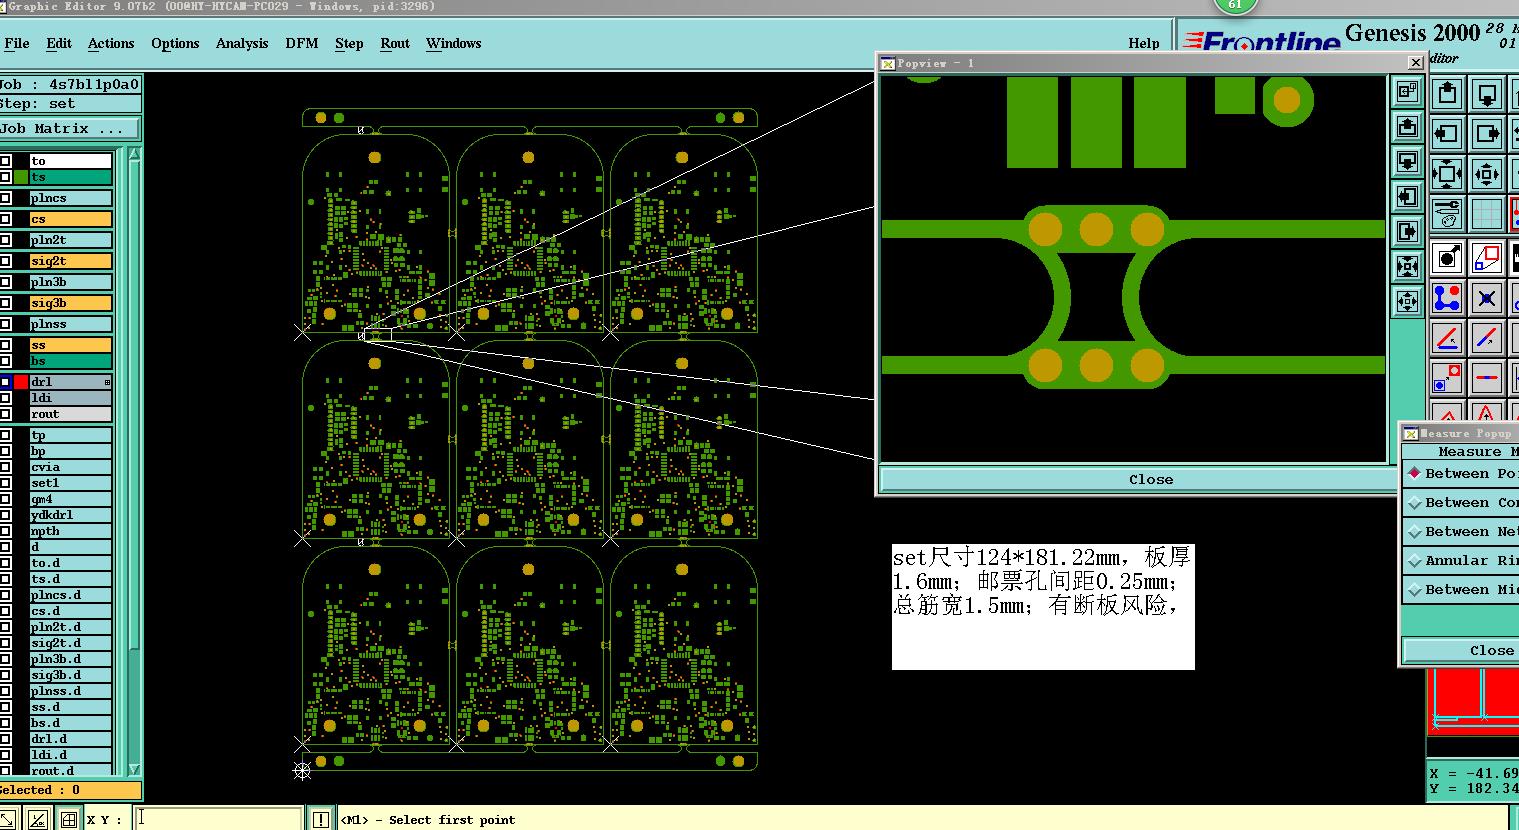Click the red color swatch of layer drl
The image size is (1519, 830).
pos(21,382)
